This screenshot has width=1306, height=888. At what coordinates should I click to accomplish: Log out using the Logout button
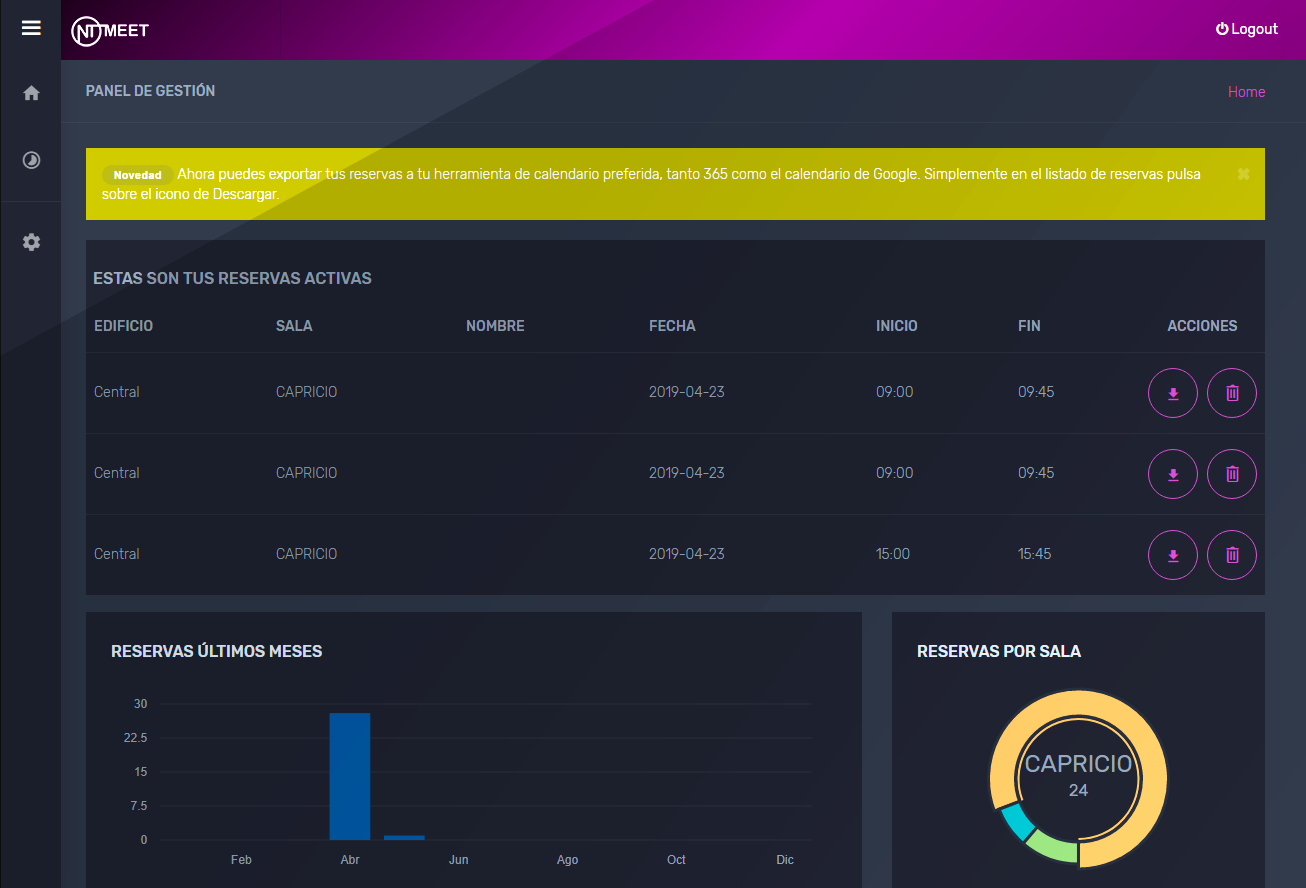[1247, 29]
